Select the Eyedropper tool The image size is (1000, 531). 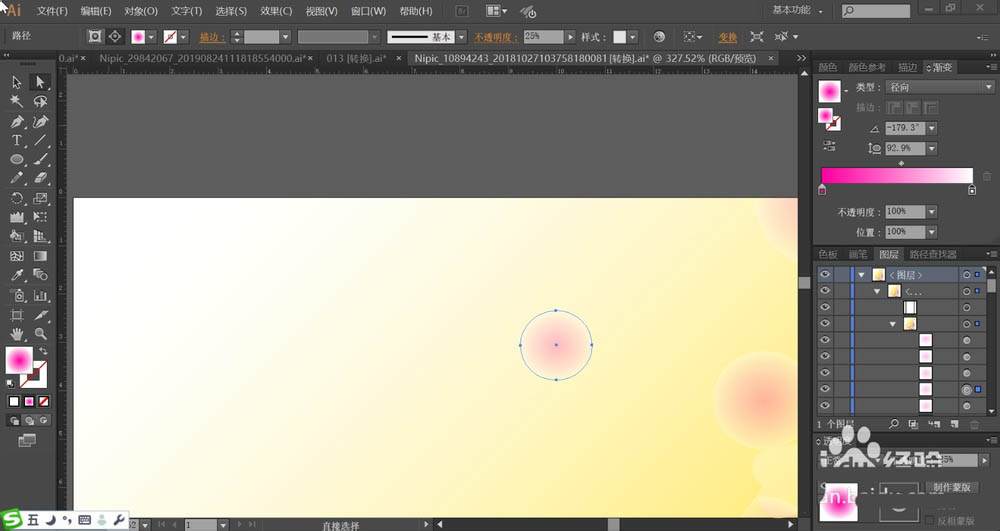point(17,275)
